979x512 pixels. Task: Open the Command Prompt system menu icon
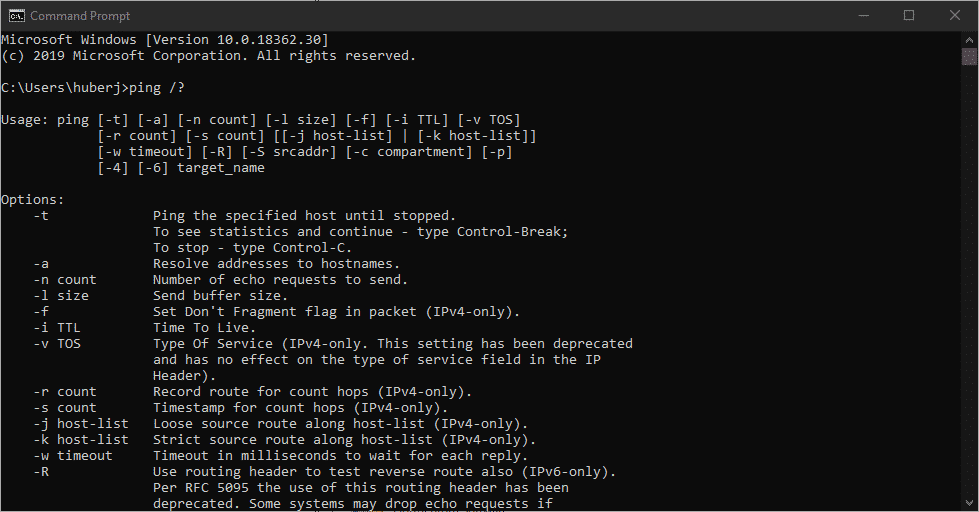[16, 16]
